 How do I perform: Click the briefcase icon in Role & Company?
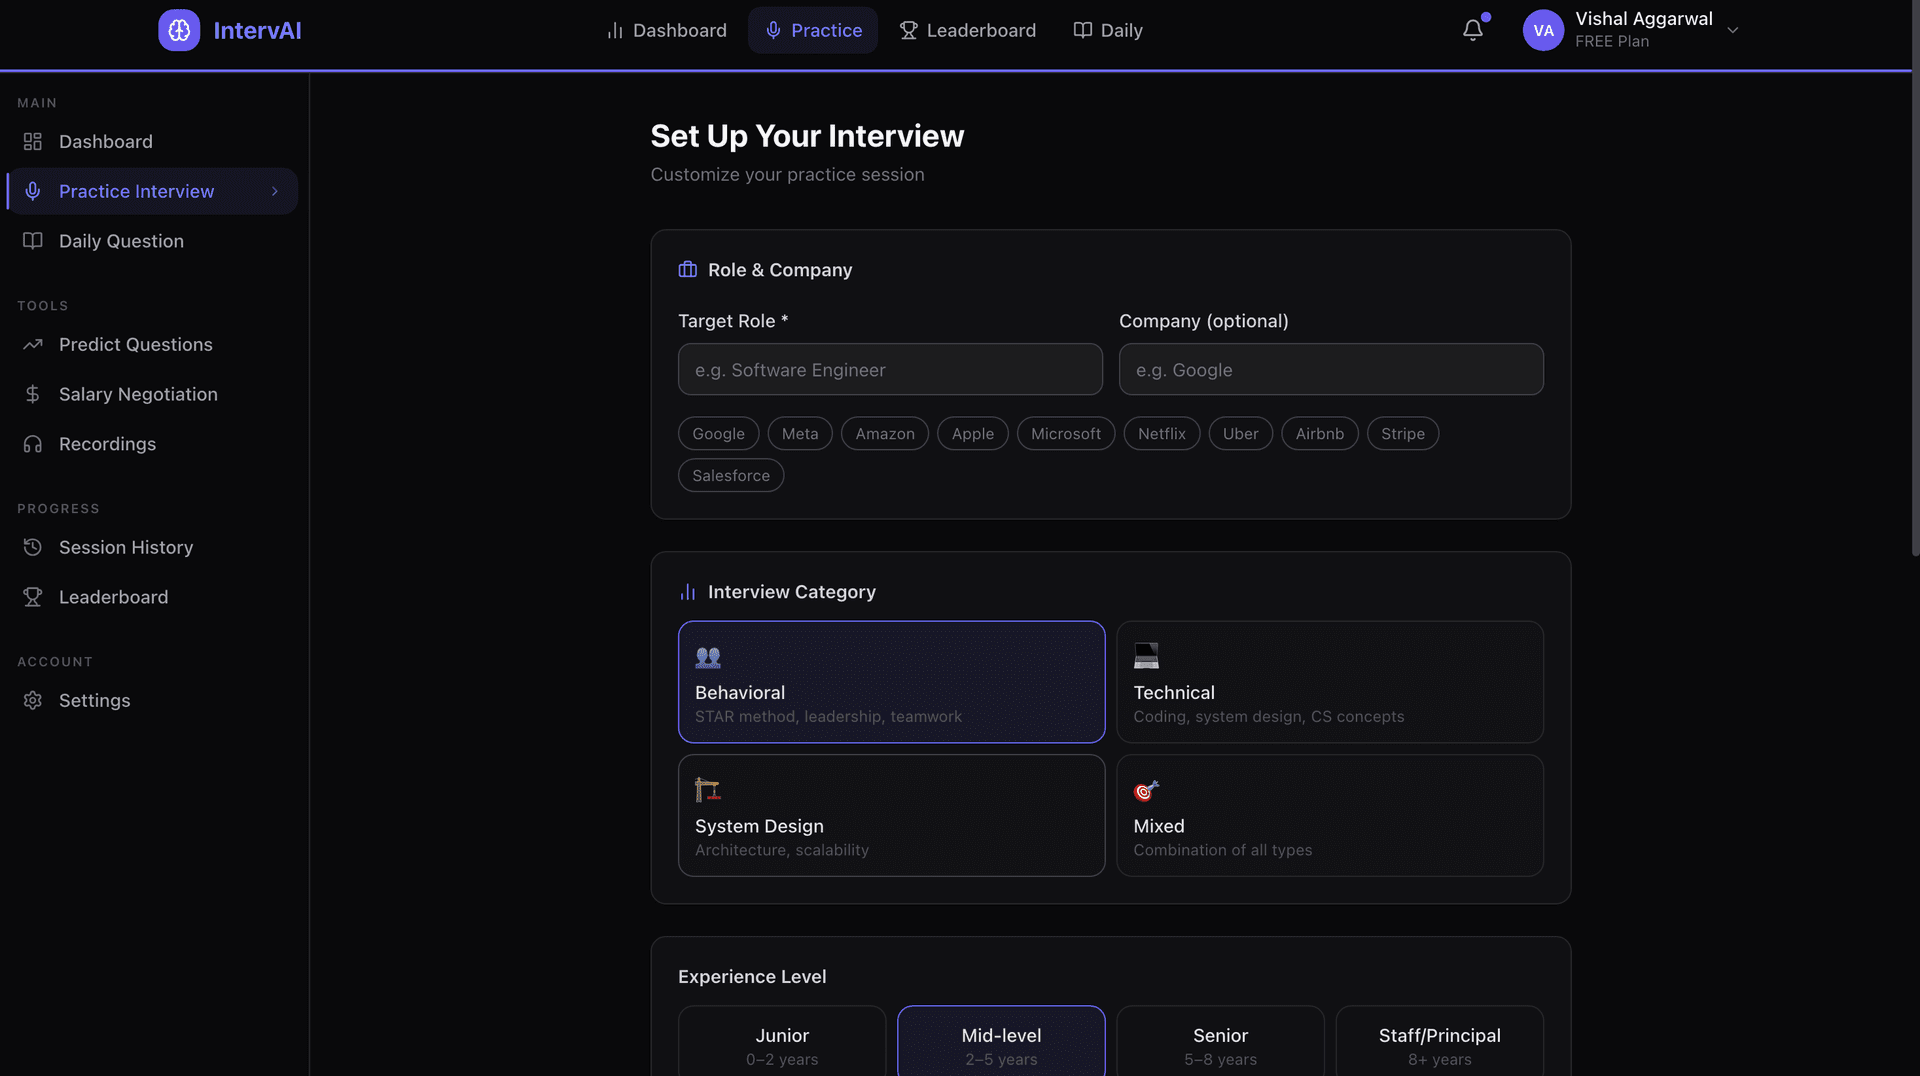tap(688, 270)
